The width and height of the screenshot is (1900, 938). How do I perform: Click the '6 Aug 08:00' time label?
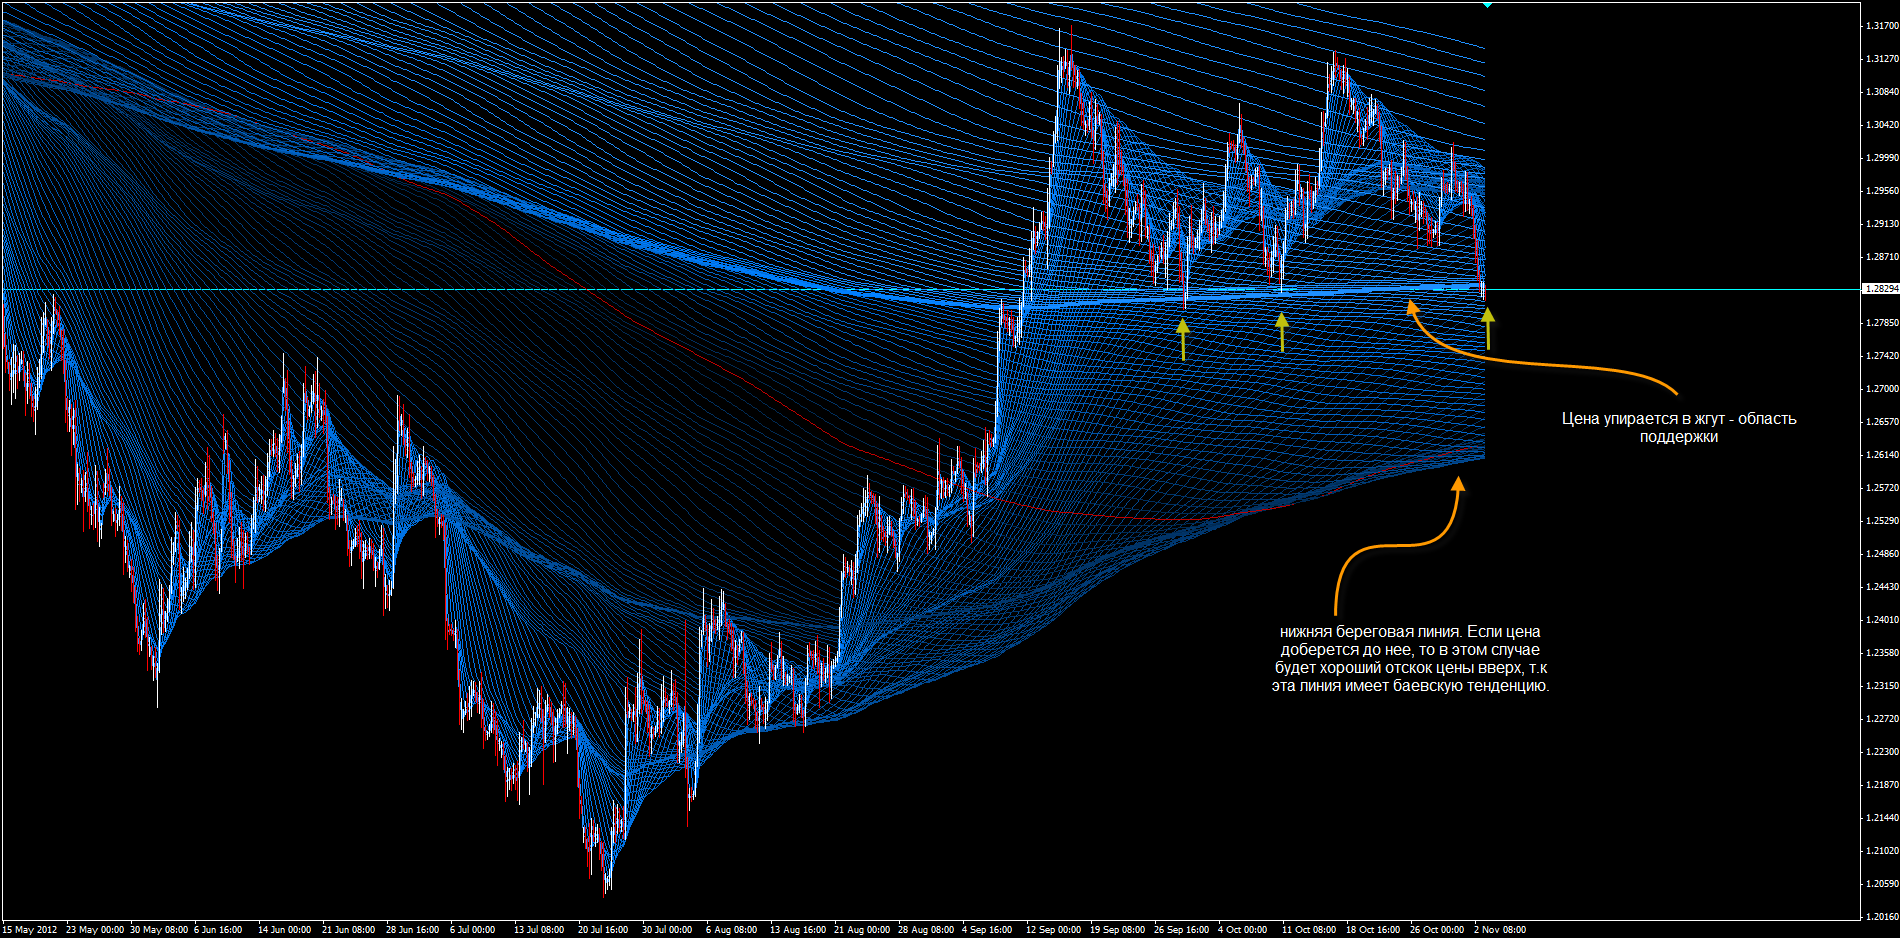pos(732,930)
